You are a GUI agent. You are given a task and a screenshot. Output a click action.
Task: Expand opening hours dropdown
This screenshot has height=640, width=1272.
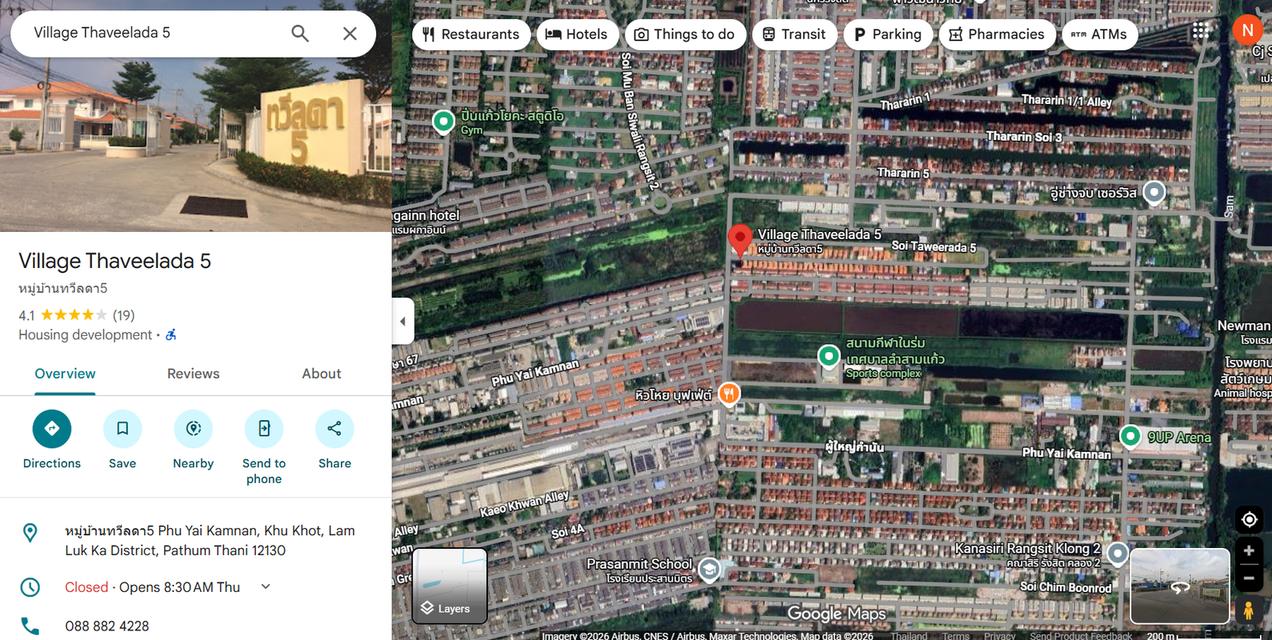pos(266,587)
